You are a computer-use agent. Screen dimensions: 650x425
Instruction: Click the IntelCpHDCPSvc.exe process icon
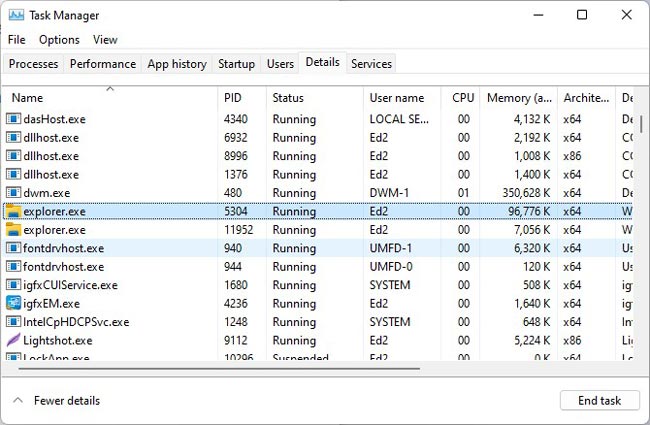click(x=13, y=322)
